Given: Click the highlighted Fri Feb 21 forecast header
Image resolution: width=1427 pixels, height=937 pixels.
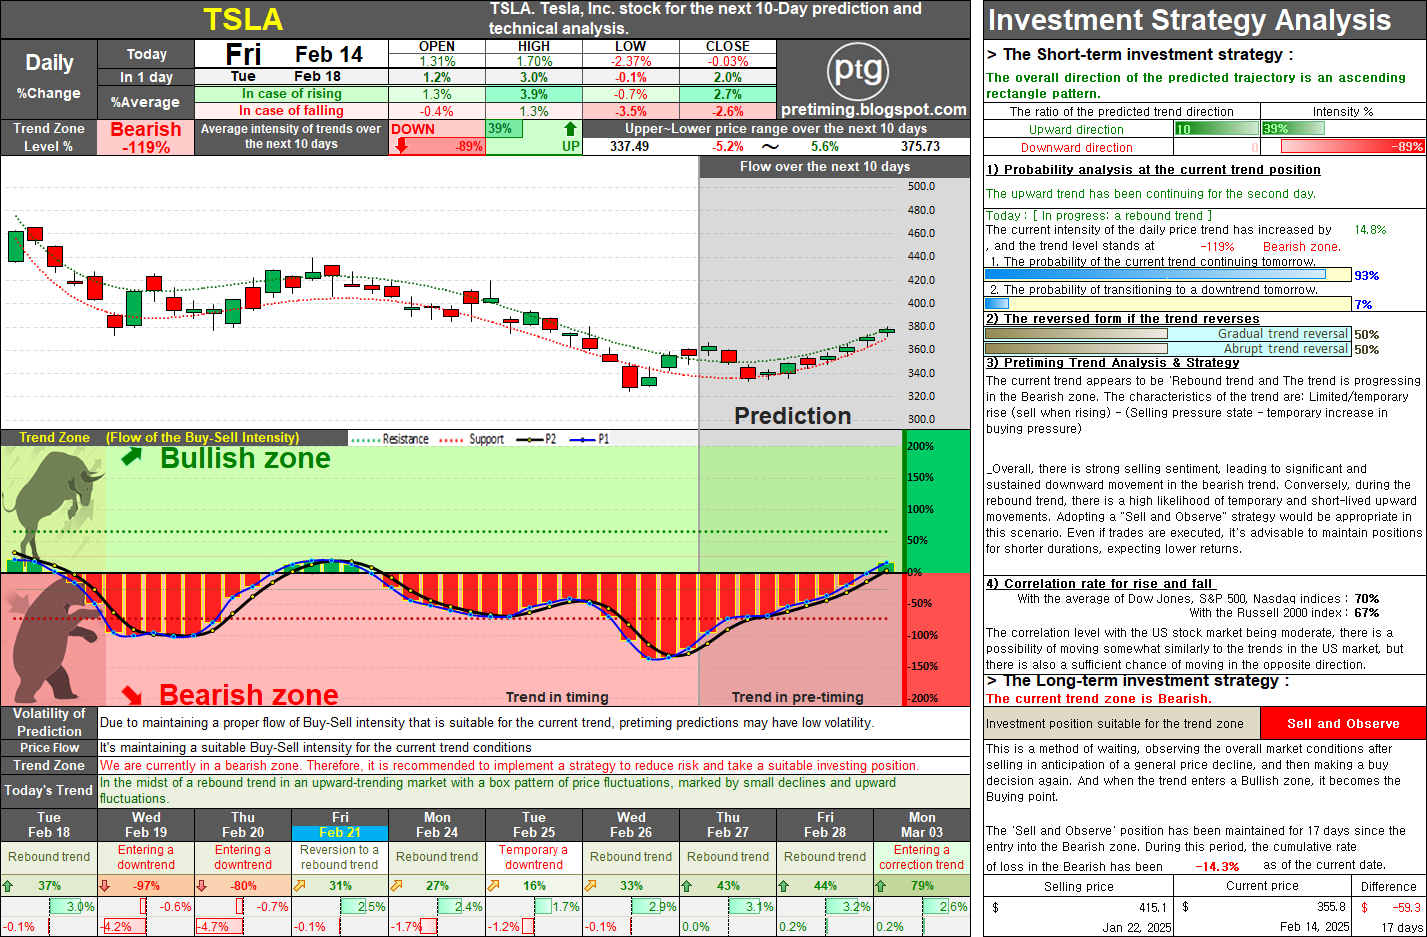Looking at the screenshot, I should 340,825.
